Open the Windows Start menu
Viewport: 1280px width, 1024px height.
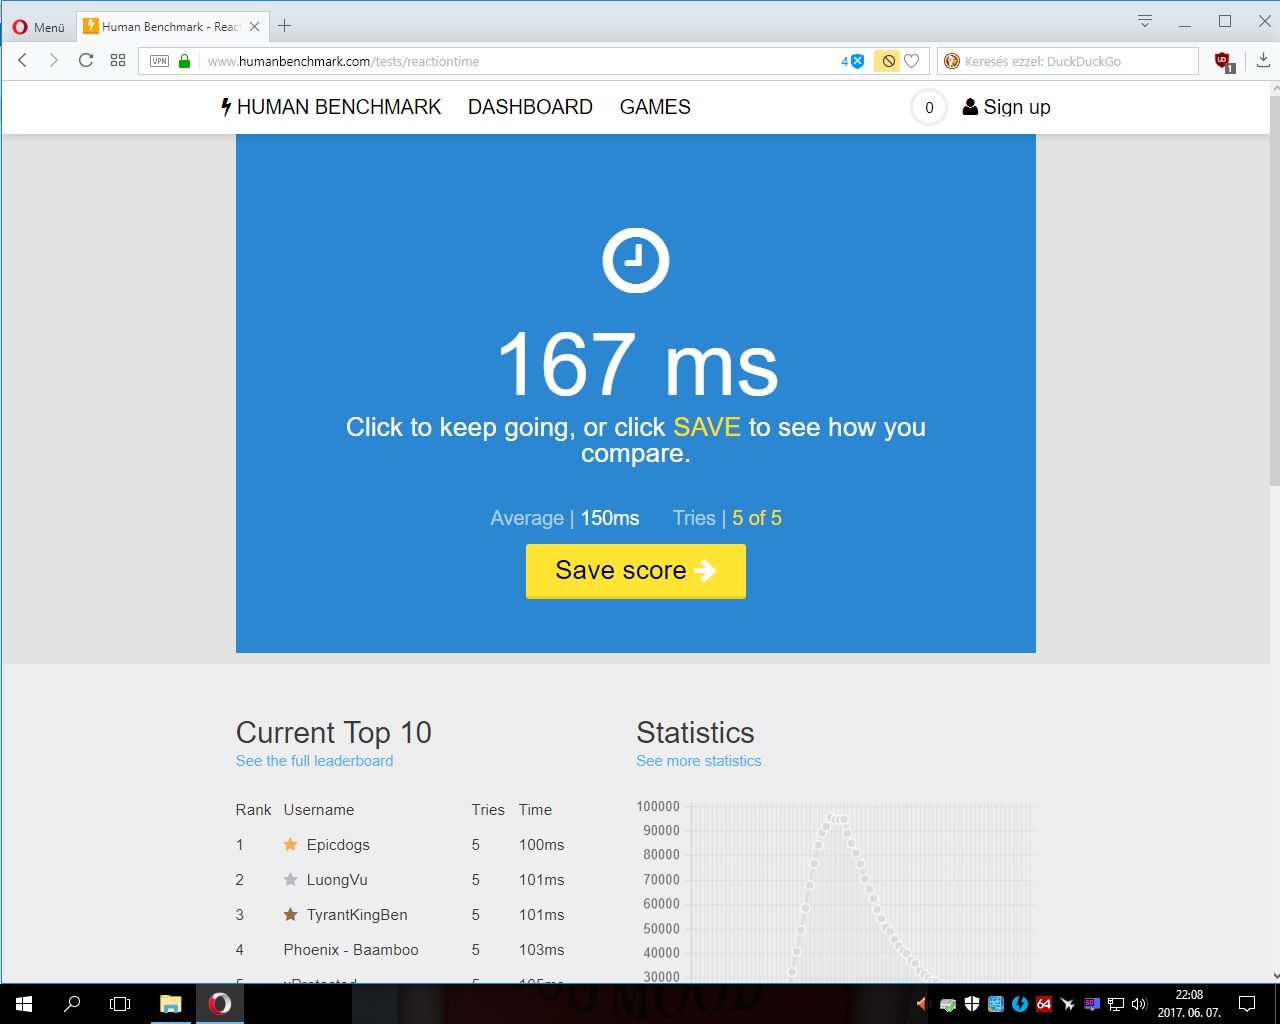pyautogui.click(x=24, y=1004)
